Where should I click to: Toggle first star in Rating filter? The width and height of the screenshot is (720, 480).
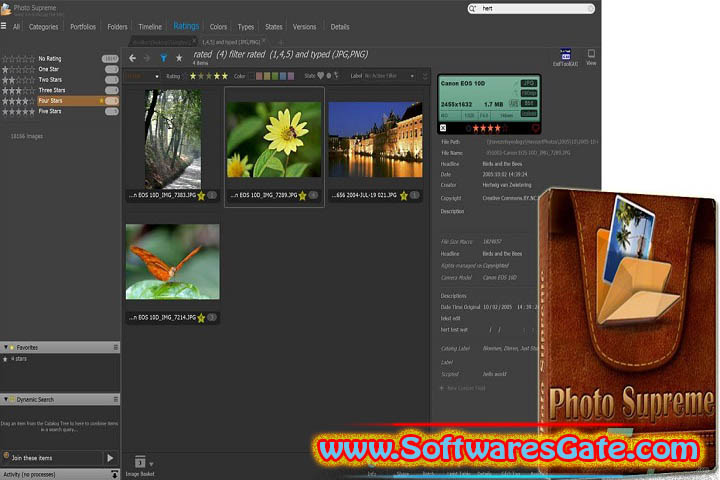coord(193,76)
